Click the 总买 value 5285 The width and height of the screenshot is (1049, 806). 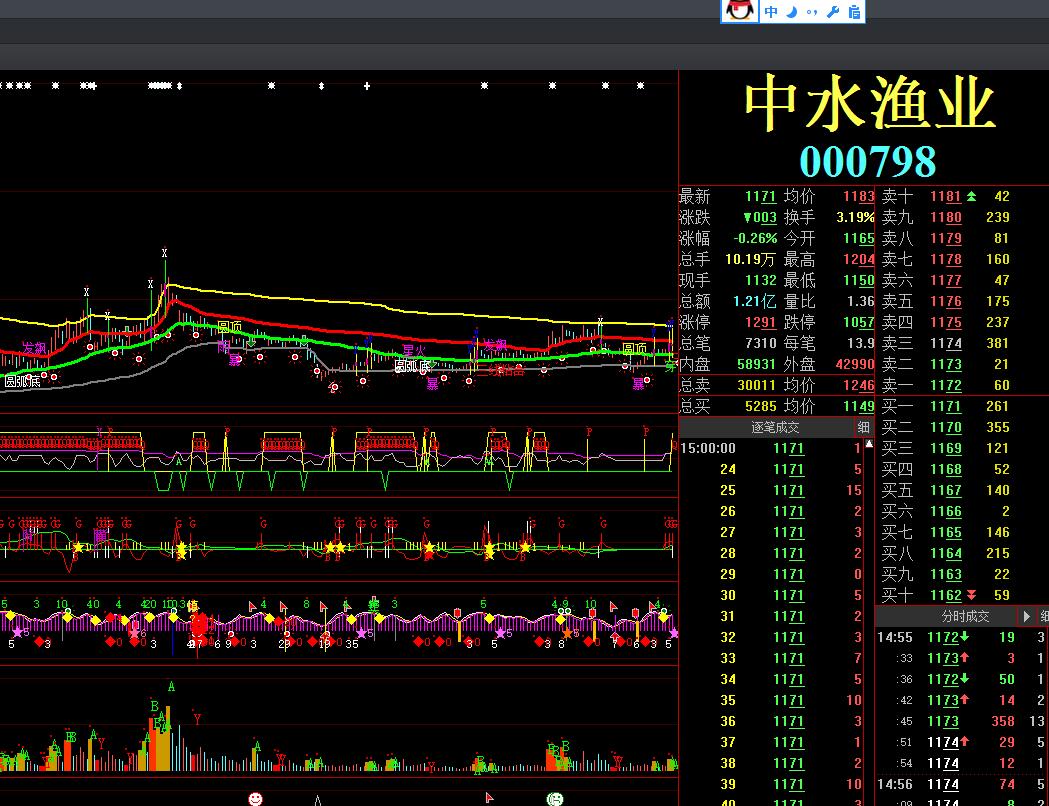[761, 406]
